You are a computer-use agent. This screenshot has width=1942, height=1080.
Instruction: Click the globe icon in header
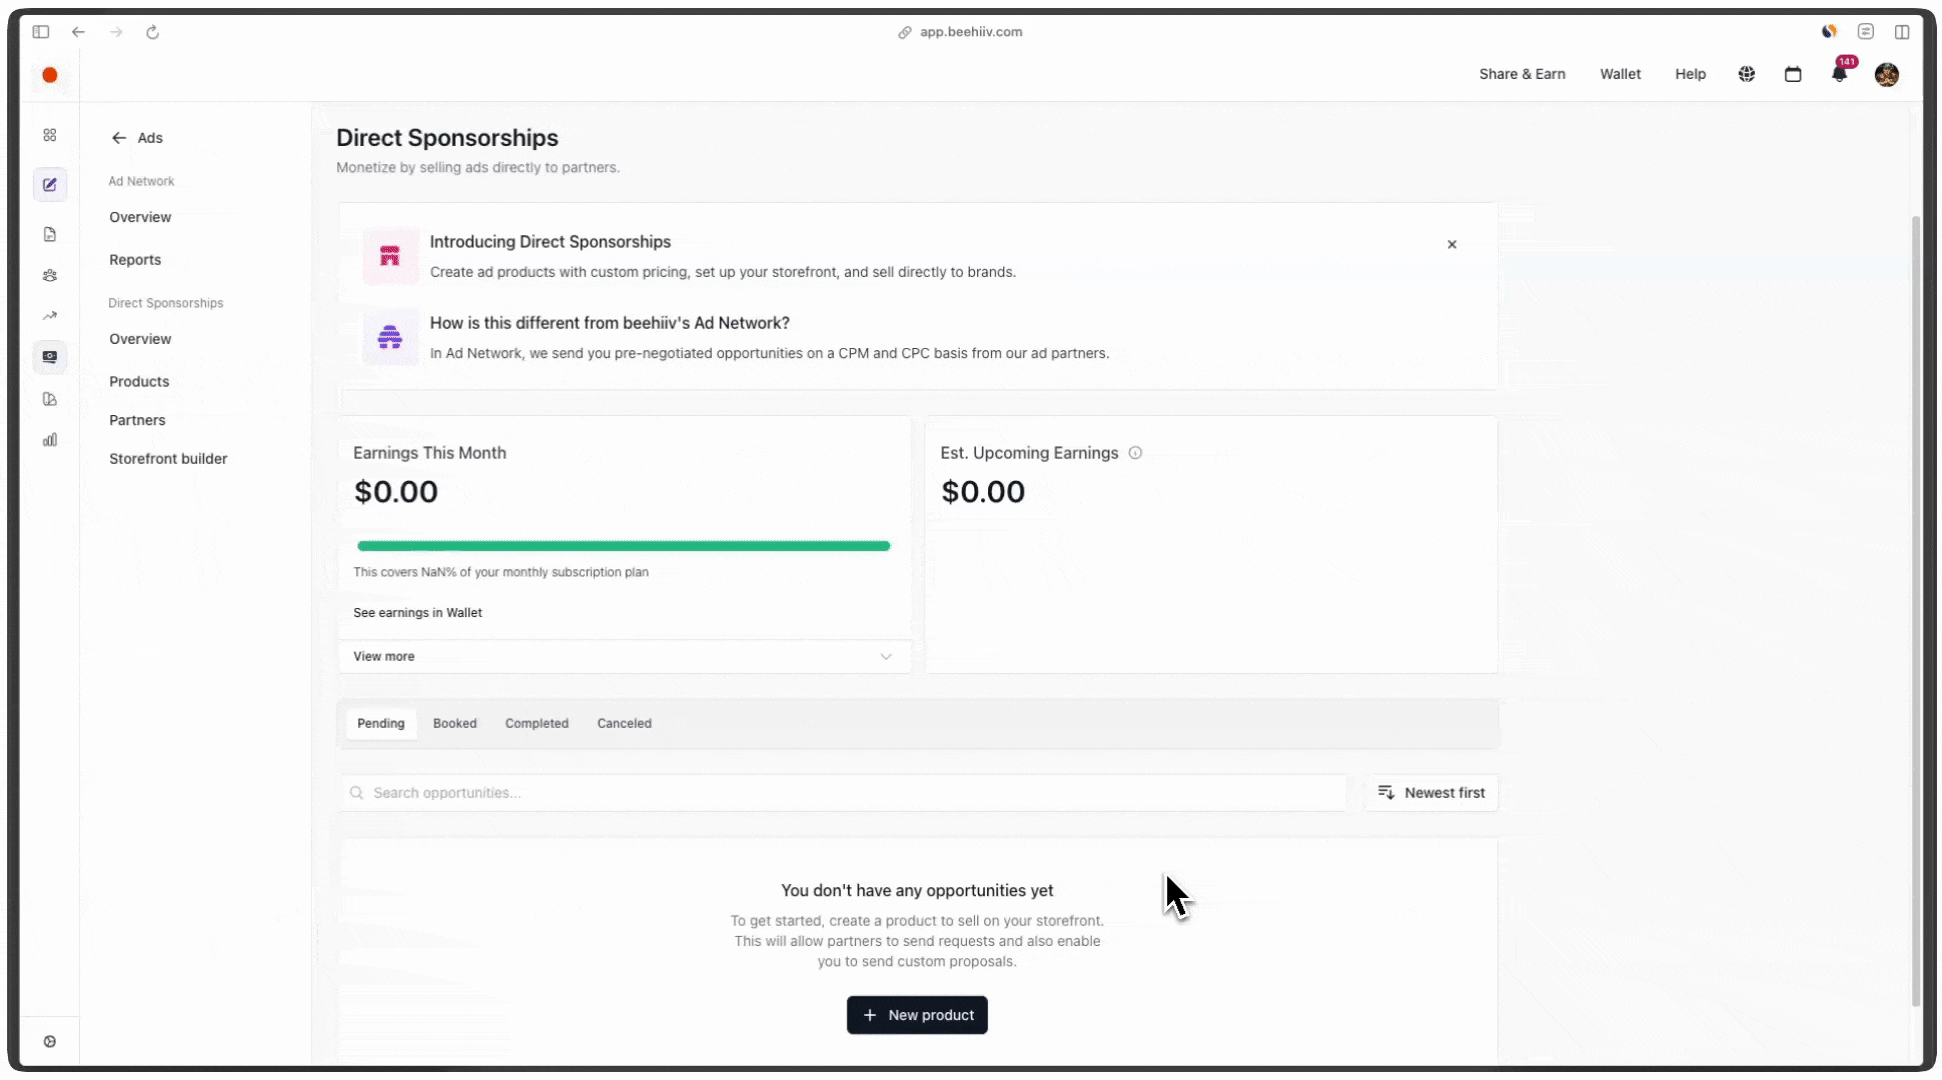pyautogui.click(x=1746, y=74)
